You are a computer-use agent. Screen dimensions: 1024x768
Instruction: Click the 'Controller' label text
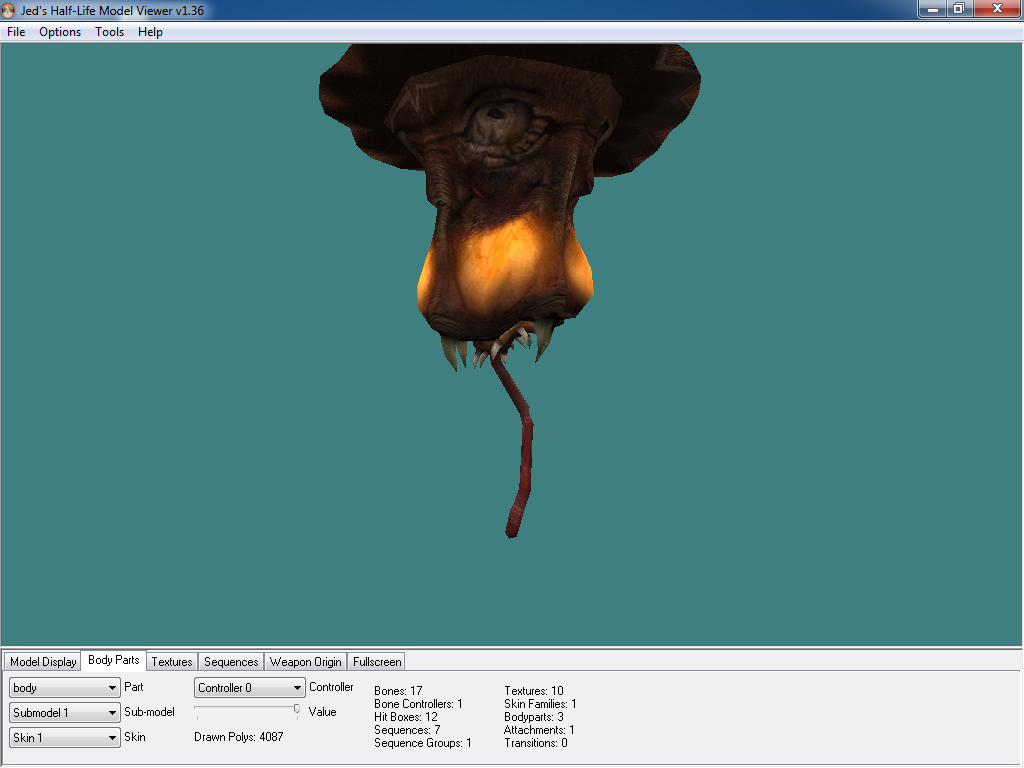coord(331,687)
